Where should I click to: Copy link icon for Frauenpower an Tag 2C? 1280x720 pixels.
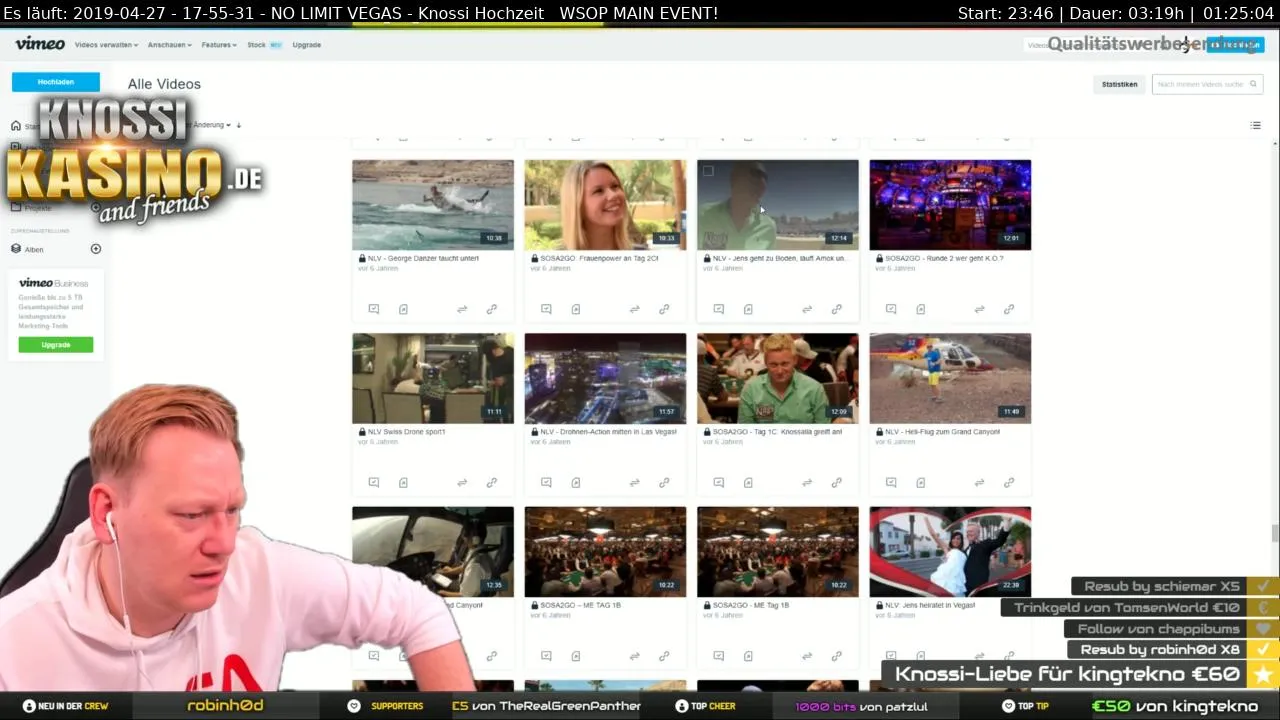pyautogui.click(x=664, y=309)
